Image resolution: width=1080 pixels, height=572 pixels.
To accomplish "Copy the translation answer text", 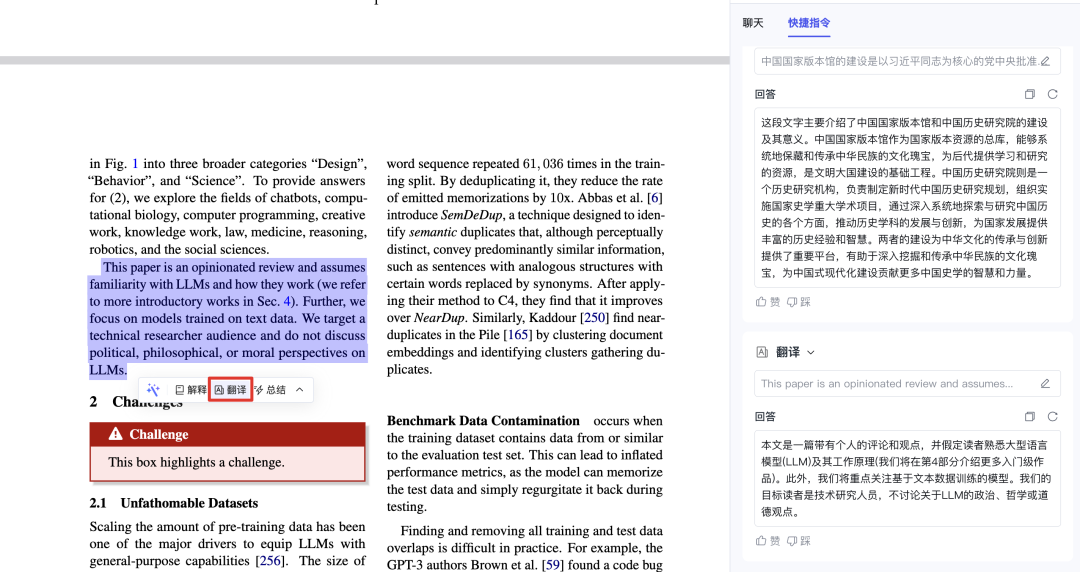I will coord(1030,417).
